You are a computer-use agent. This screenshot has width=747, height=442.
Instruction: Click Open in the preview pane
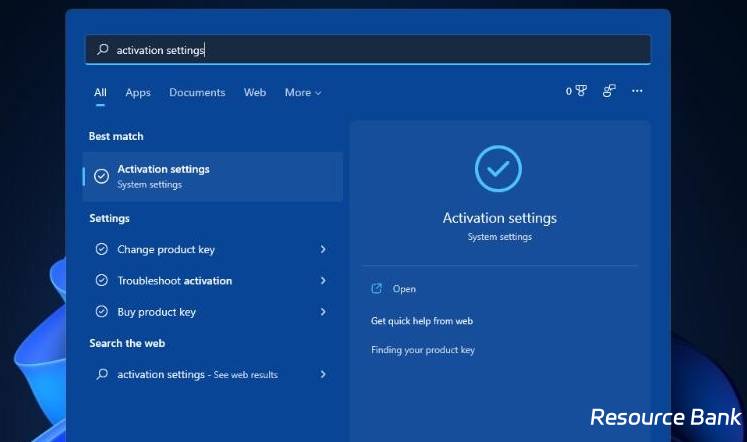coord(404,289)
